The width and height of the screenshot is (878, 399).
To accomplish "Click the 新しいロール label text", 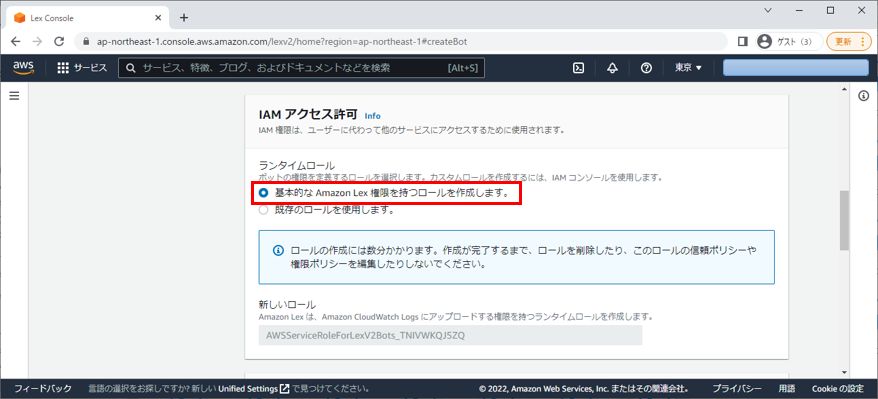I will click(x=287, y=305).
